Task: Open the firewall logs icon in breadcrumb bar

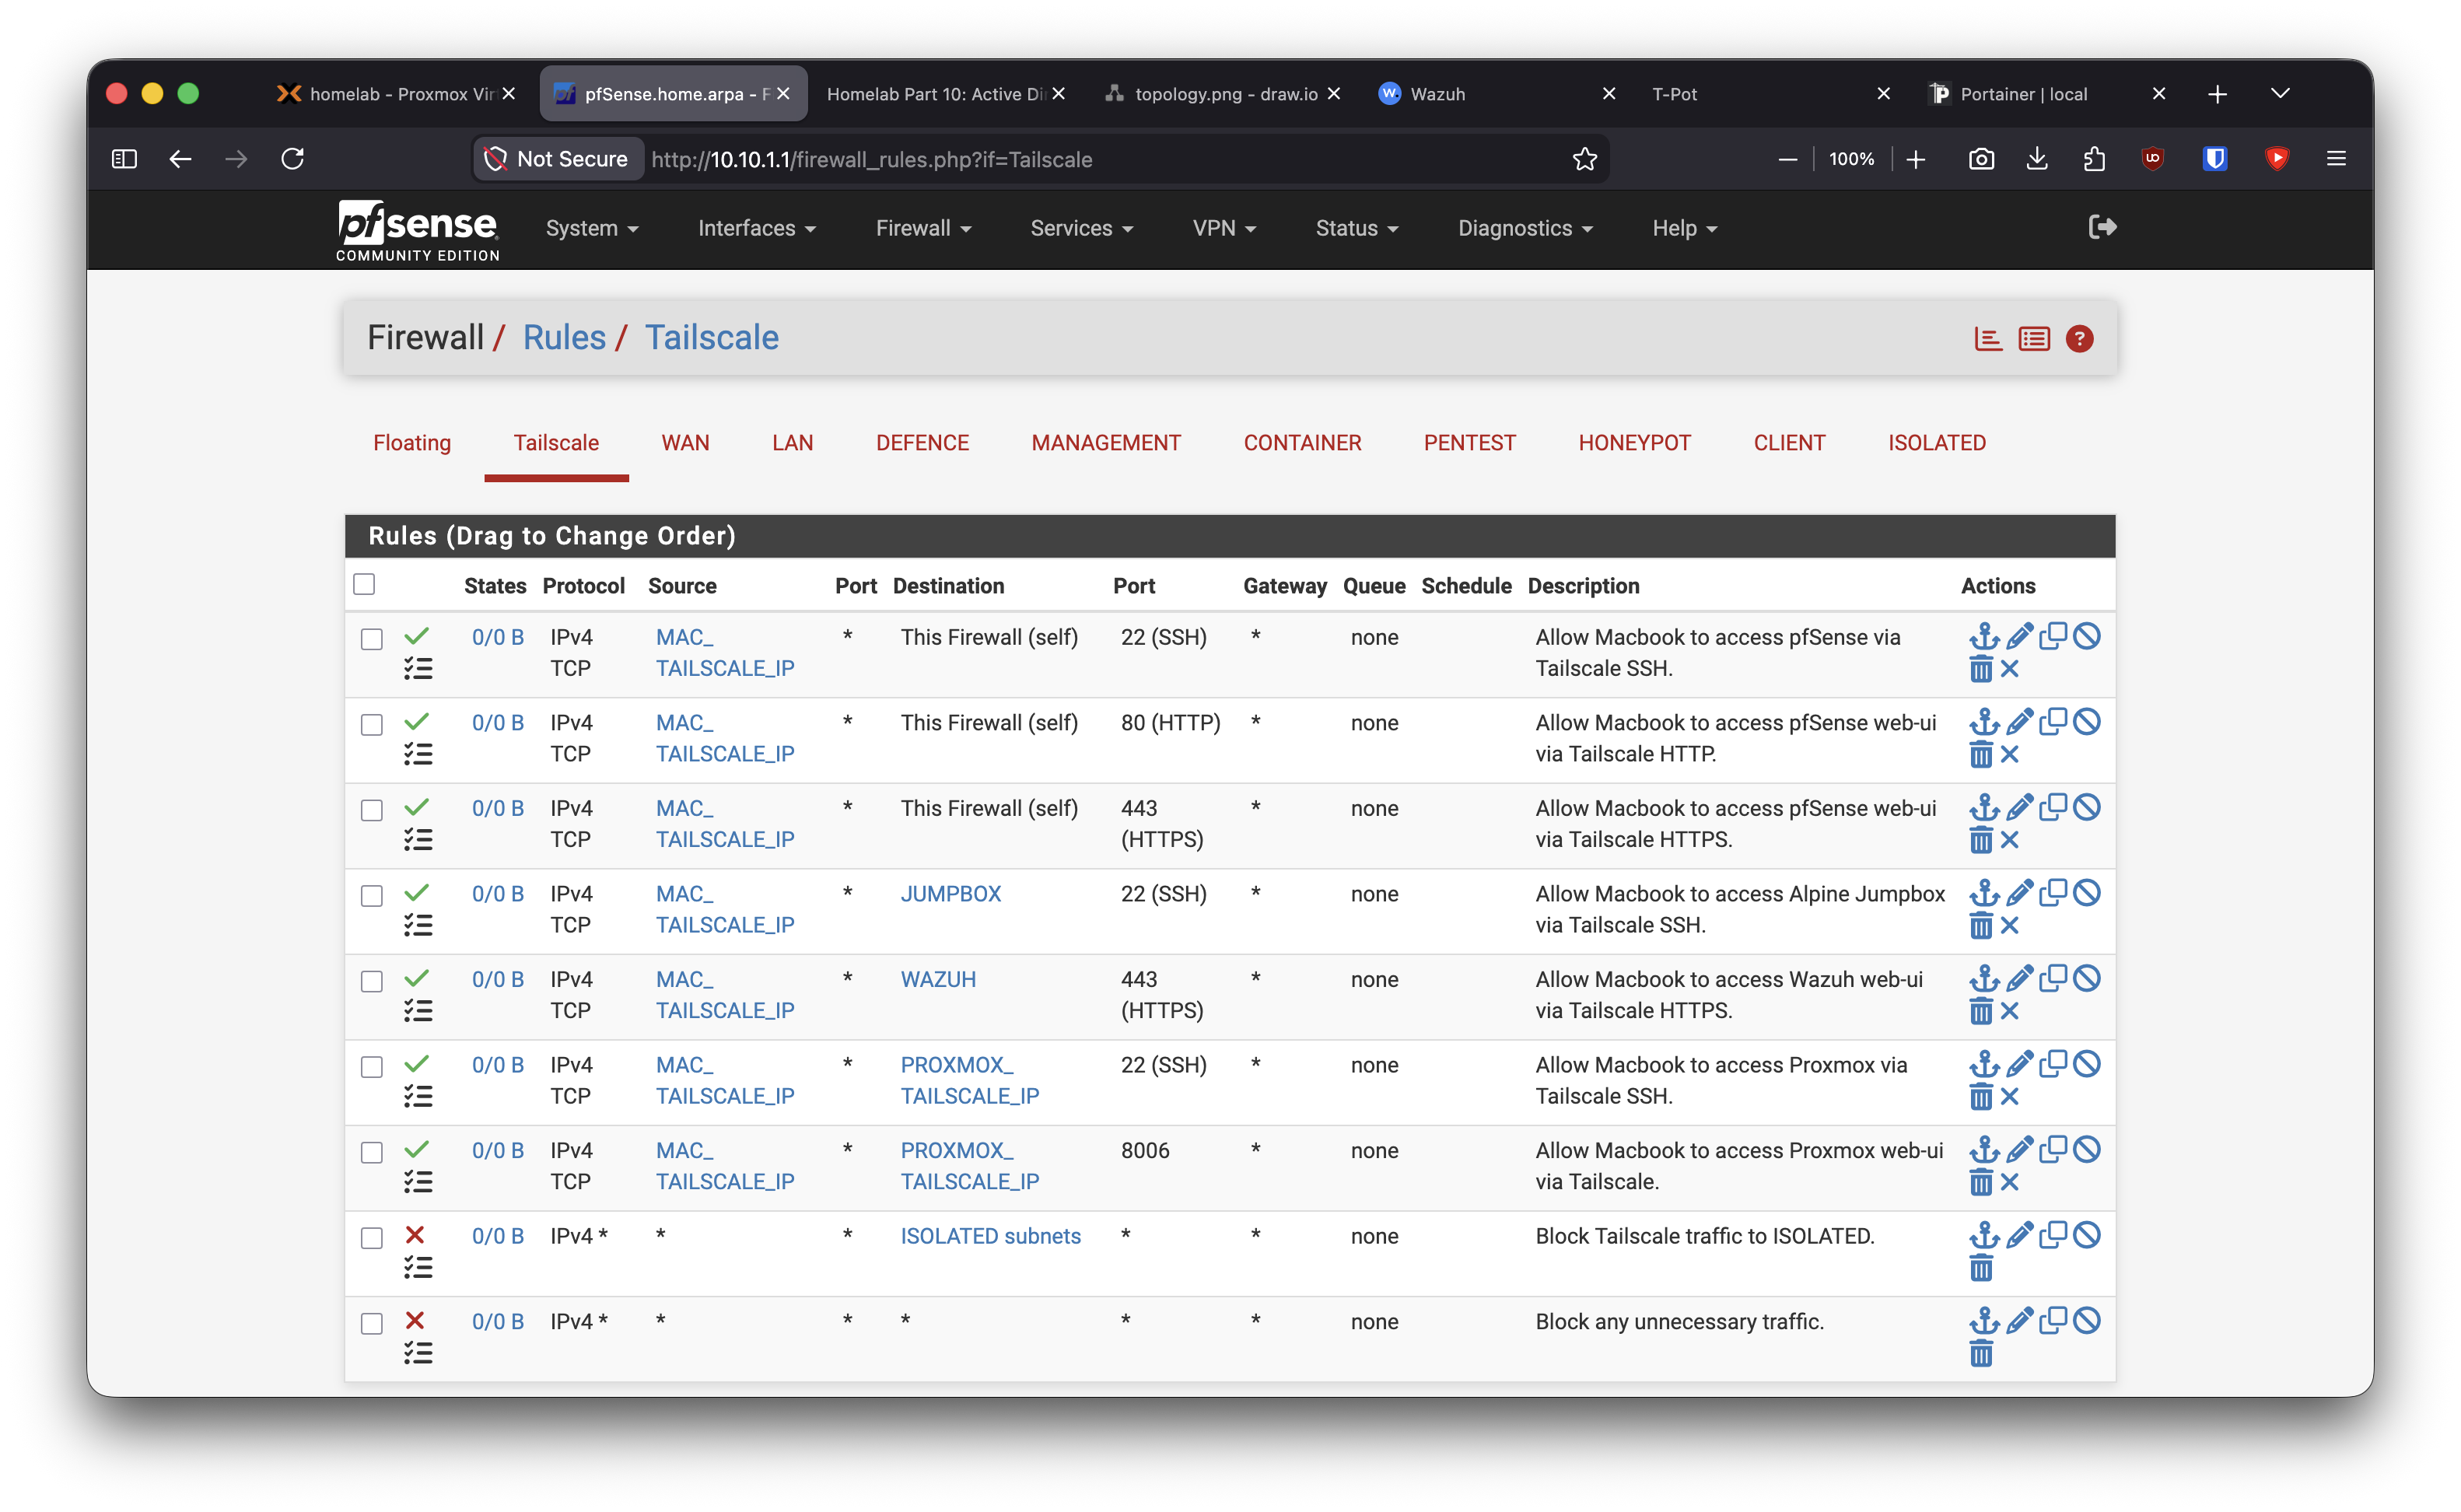Action: click(x=2033, y=339)
